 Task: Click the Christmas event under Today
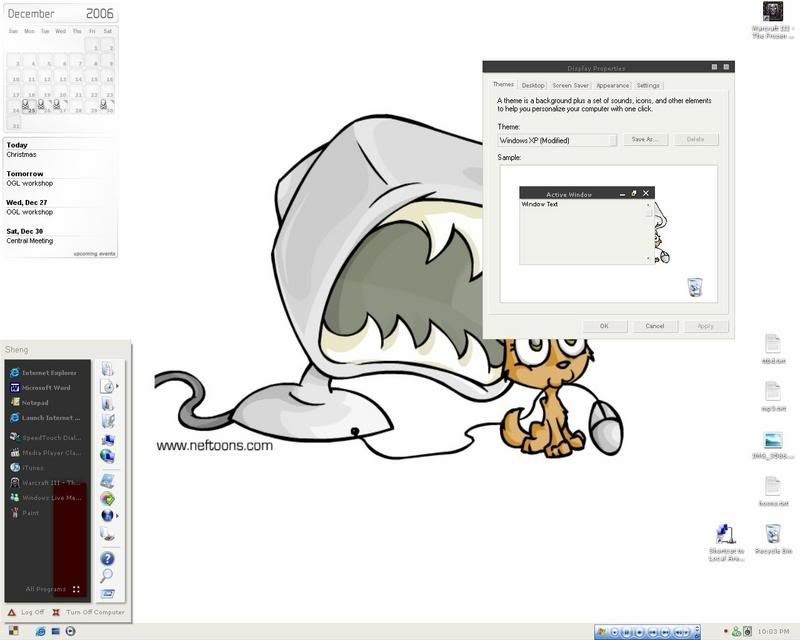click(21, 154)
